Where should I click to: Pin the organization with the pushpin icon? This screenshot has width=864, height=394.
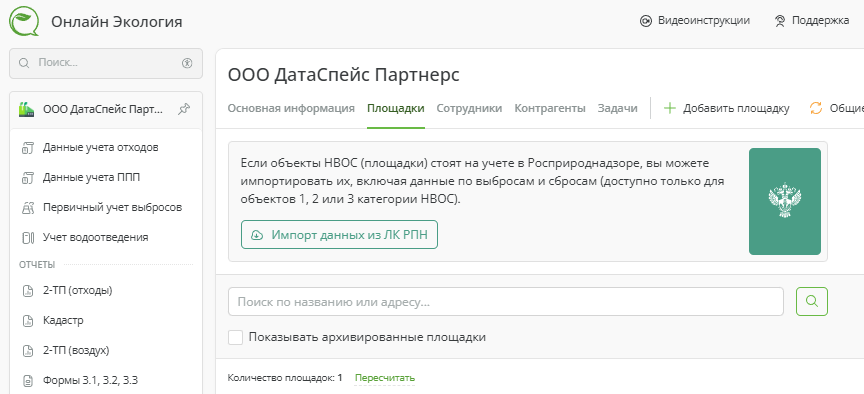(184, 109)
